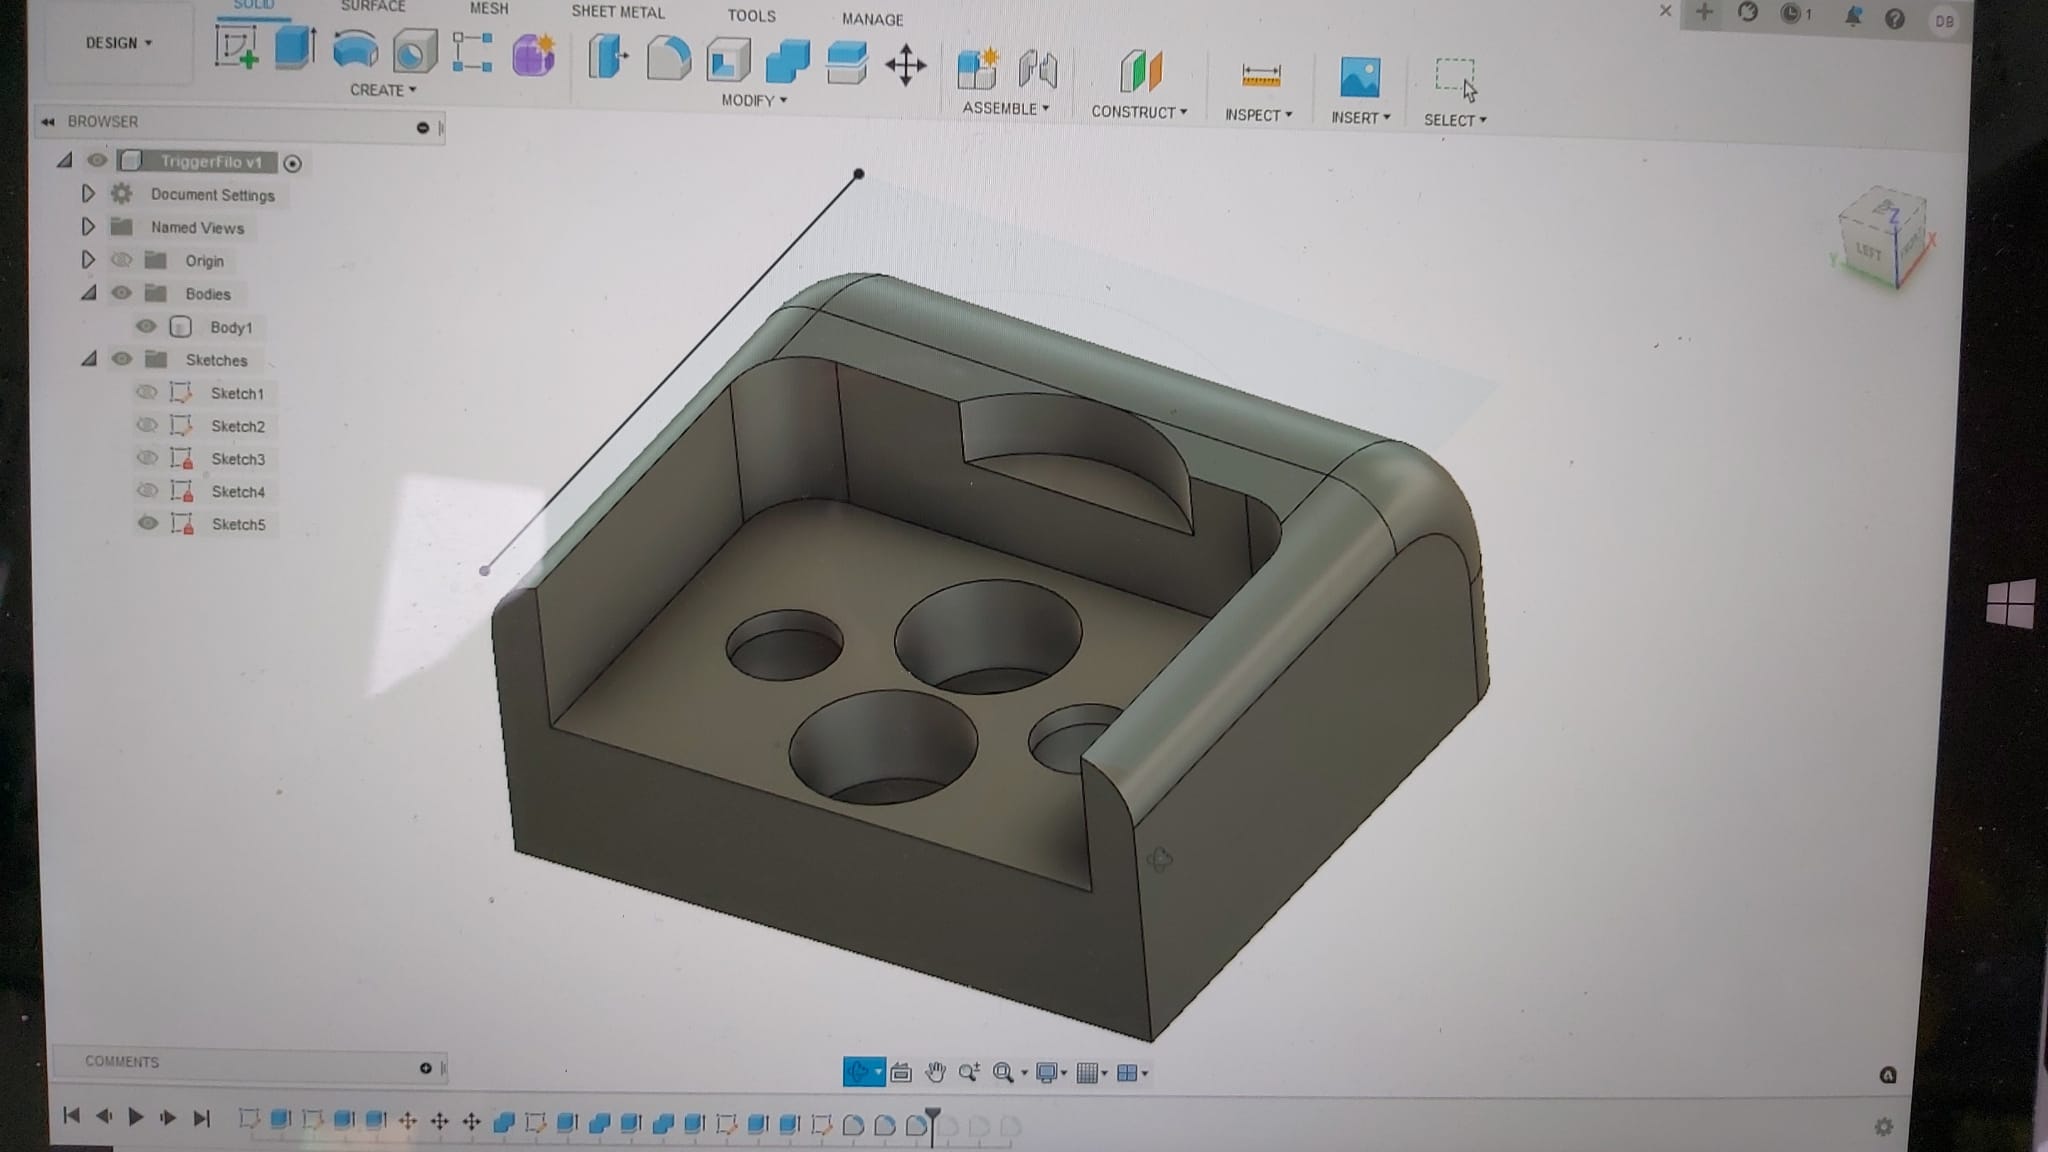Screen dimensions: 2048x1152
Task: Open the DESIGN workspace dropdown
Action: [x=119, y=43]
